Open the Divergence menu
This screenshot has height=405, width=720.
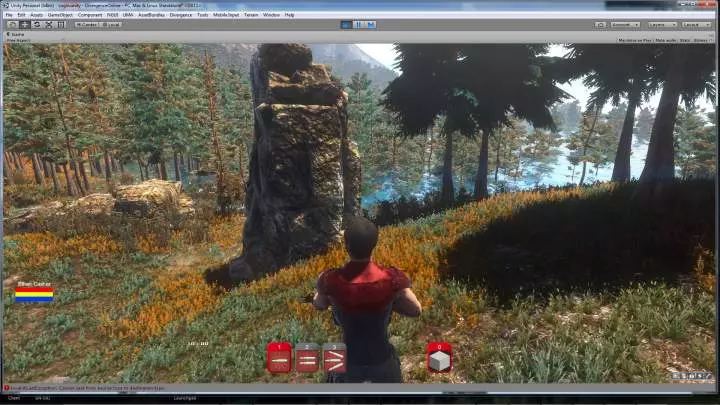pyautogui.click(x=180, y=15)
